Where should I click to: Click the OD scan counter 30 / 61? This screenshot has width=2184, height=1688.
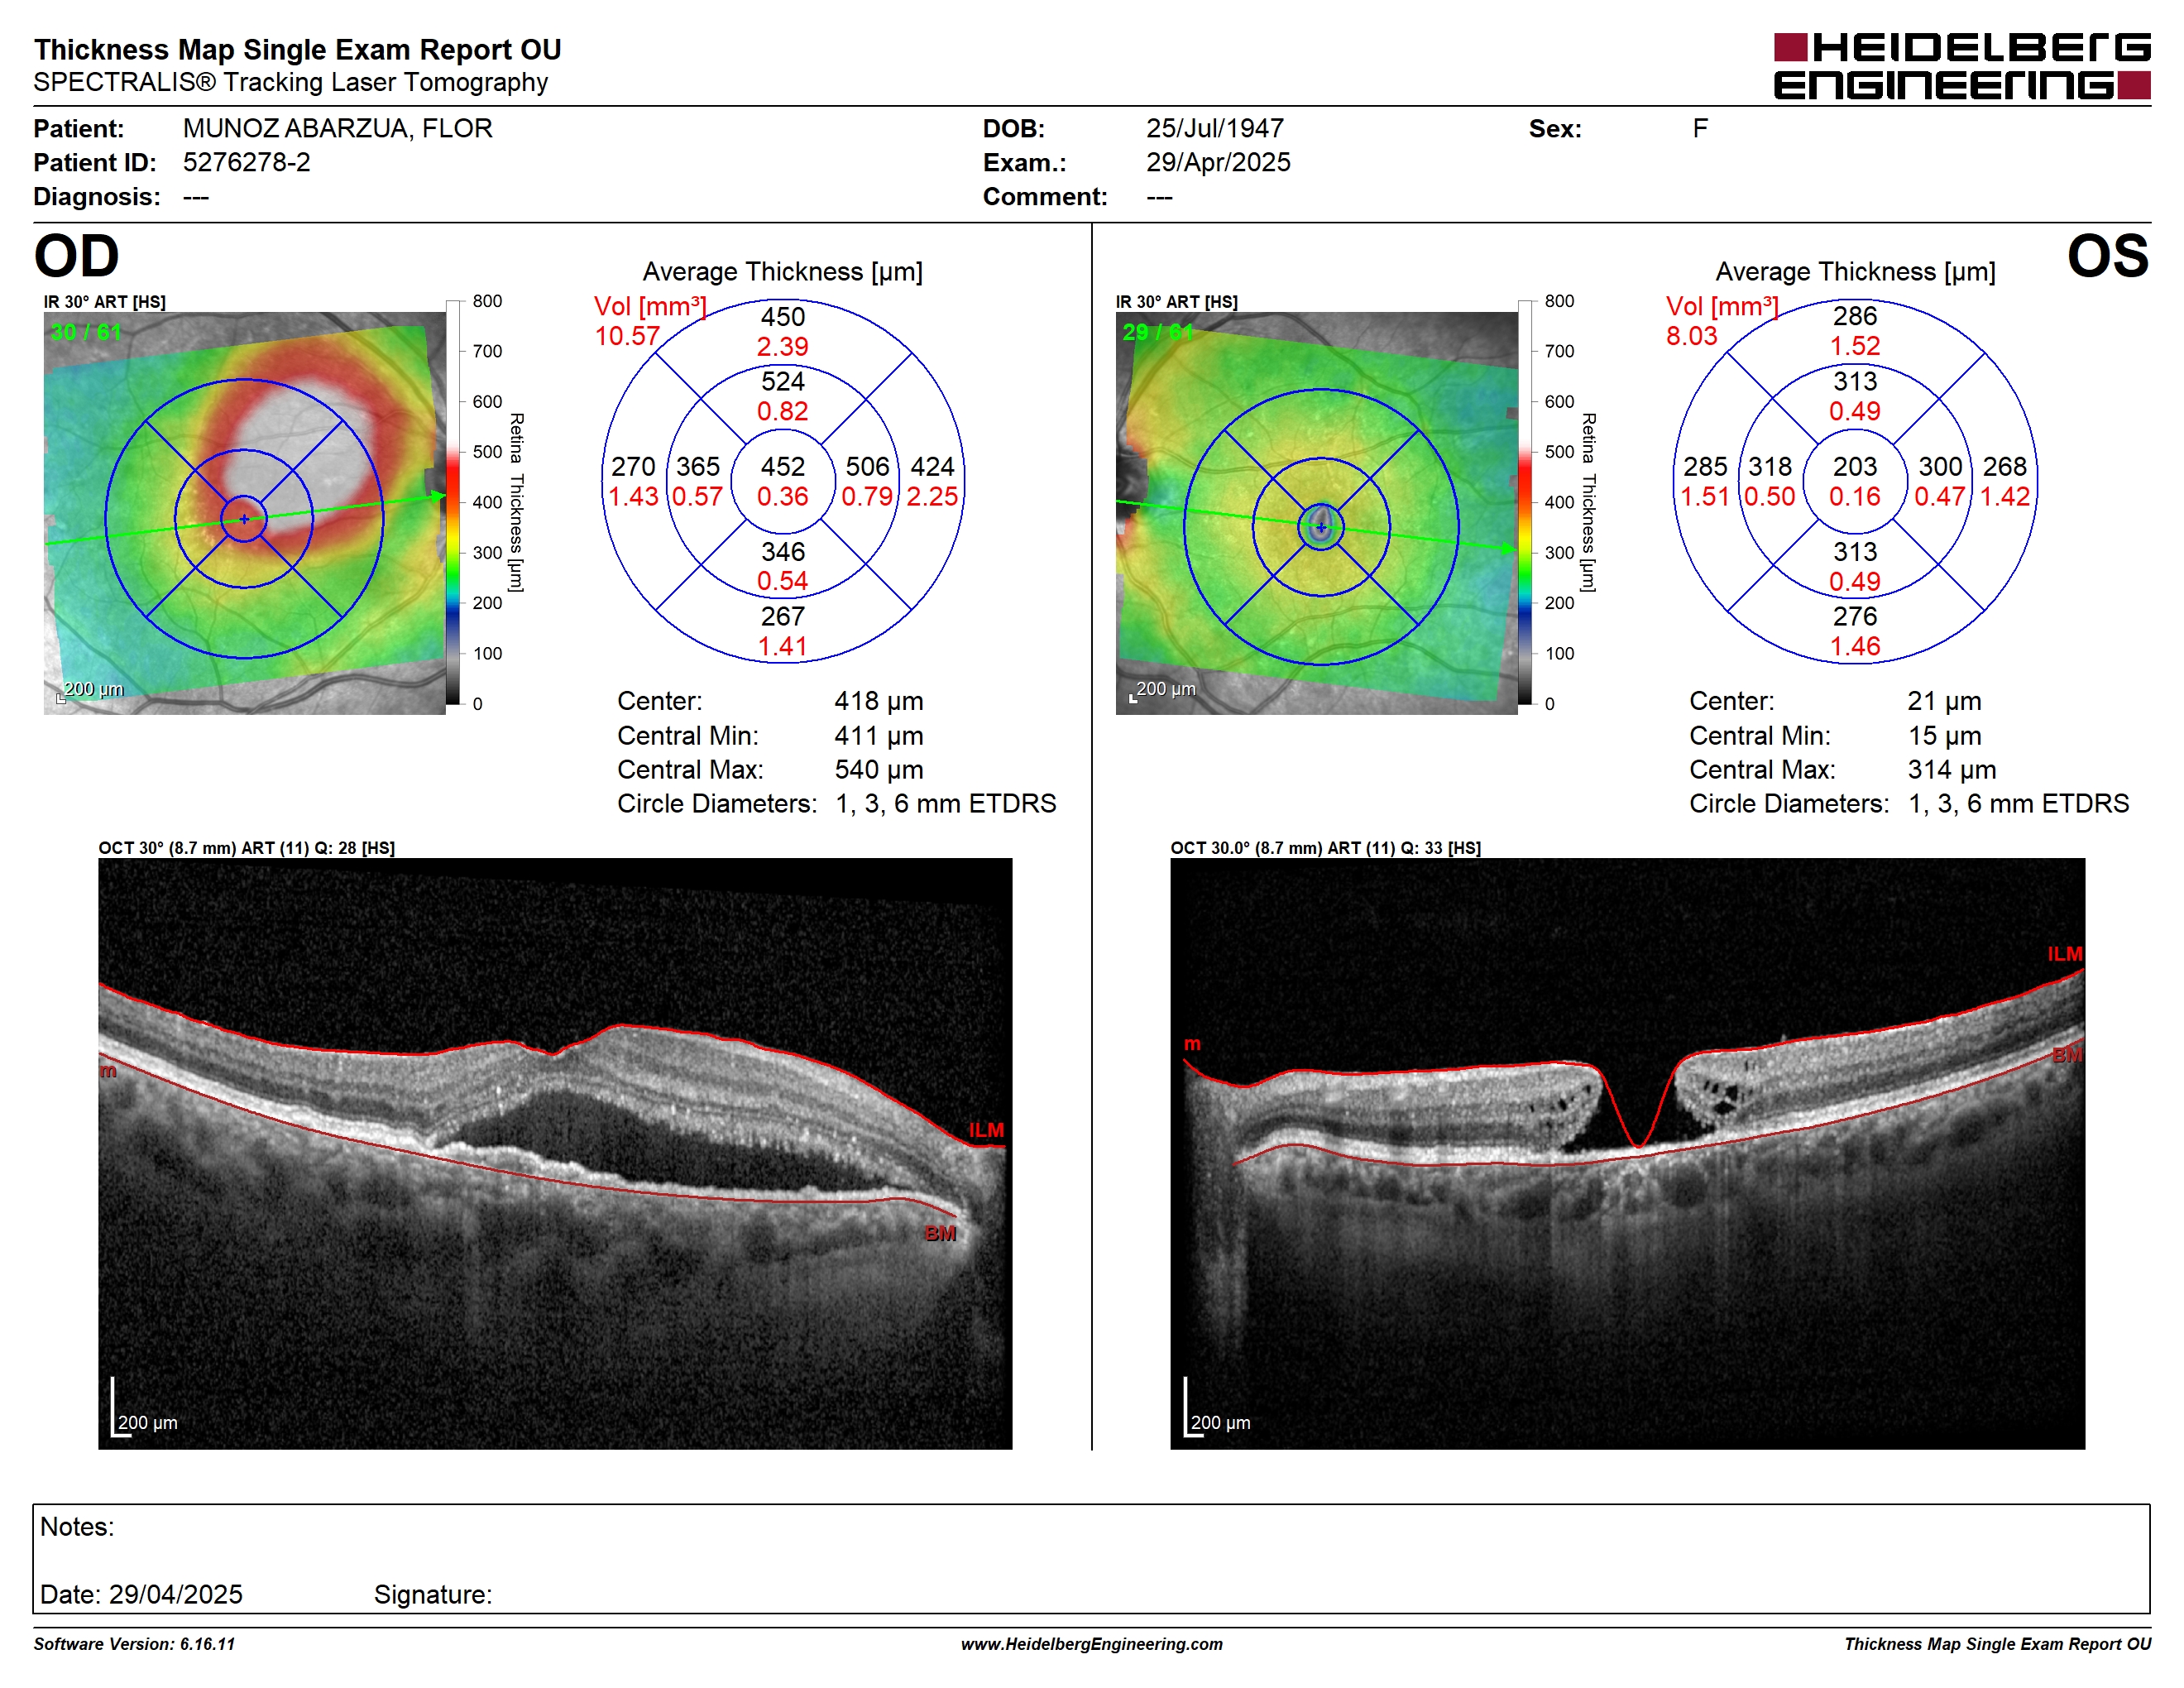point(86,332)
